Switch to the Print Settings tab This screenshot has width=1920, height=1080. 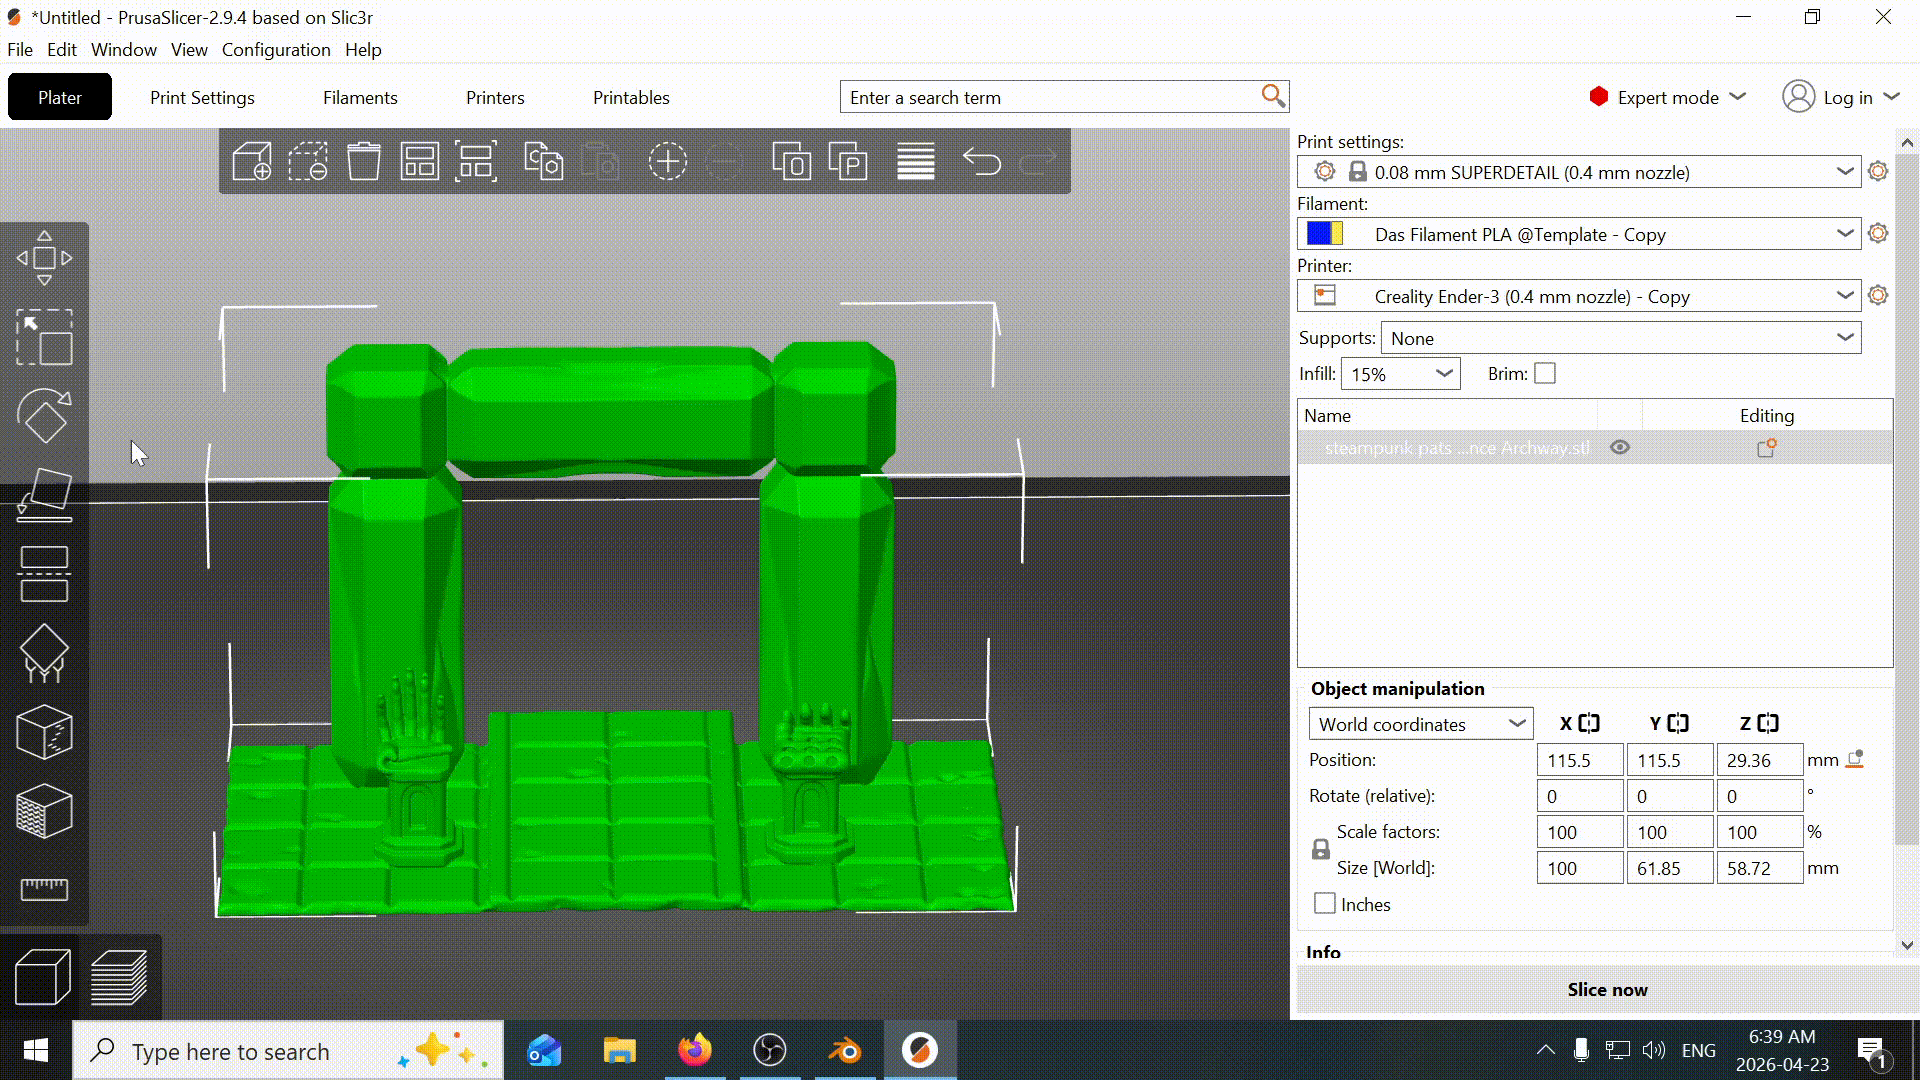202,98
